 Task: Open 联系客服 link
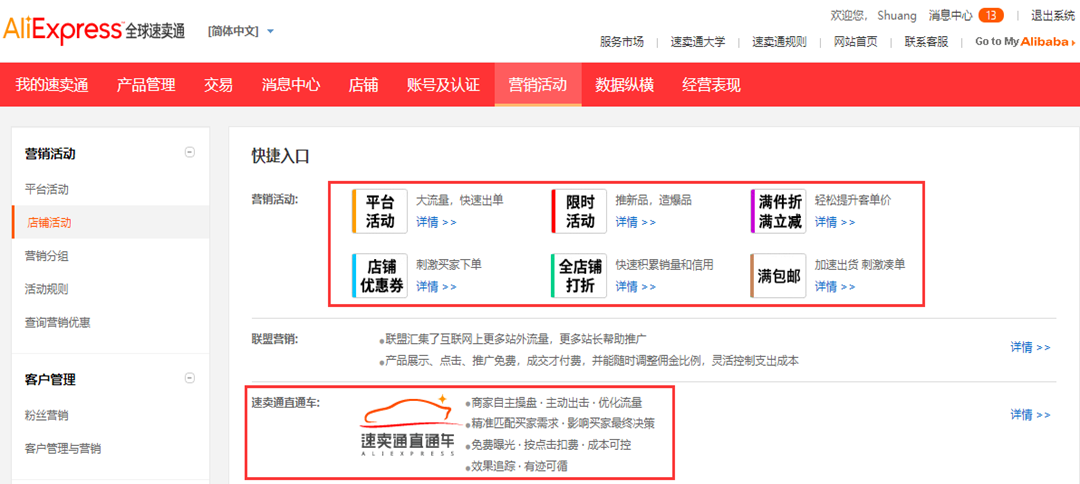[x=926, y=41]
